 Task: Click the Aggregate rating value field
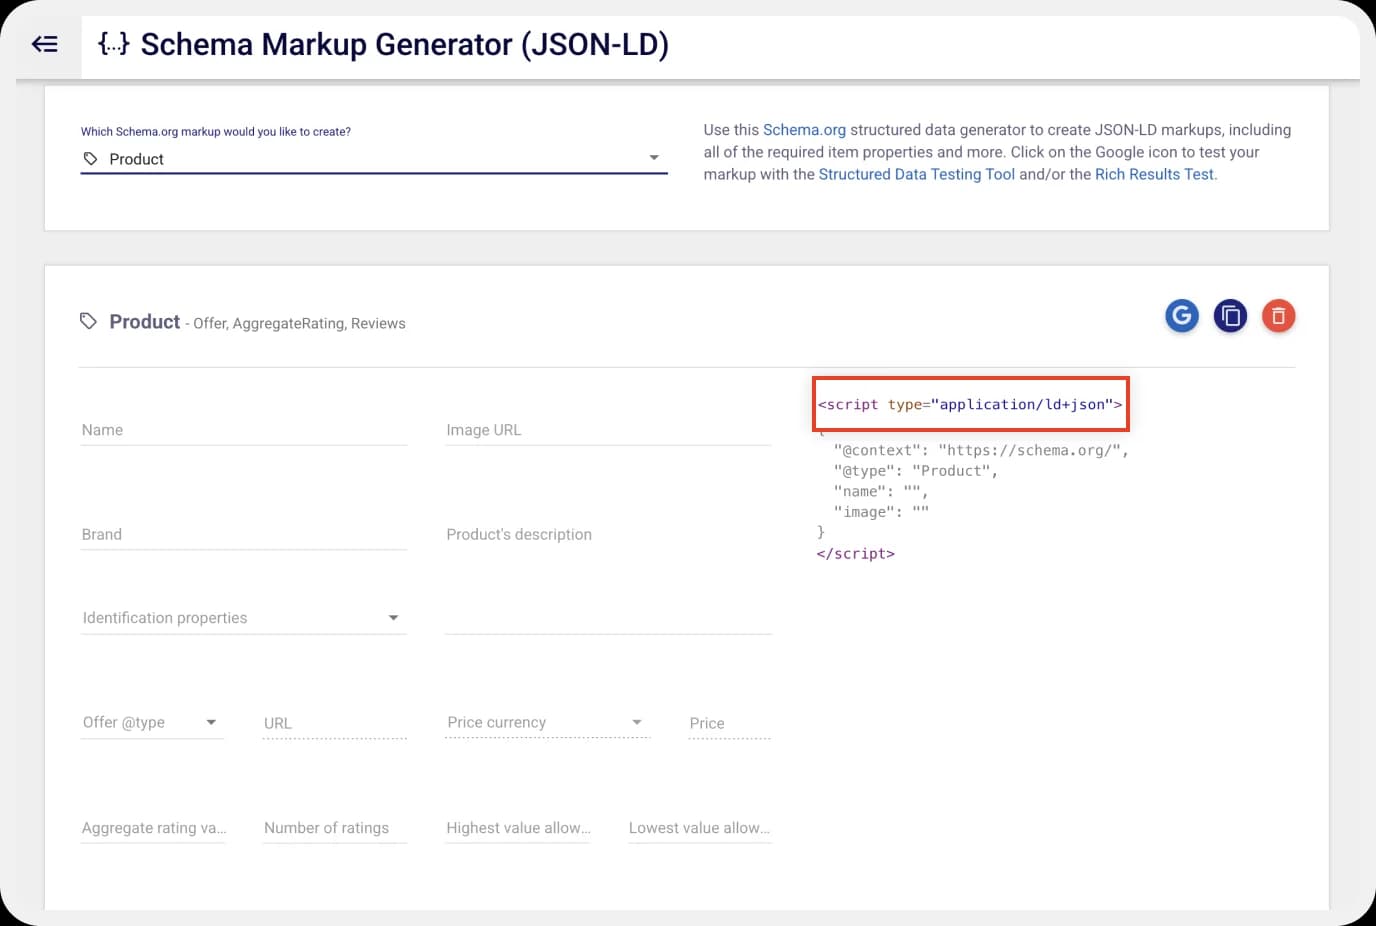point(152,827)
